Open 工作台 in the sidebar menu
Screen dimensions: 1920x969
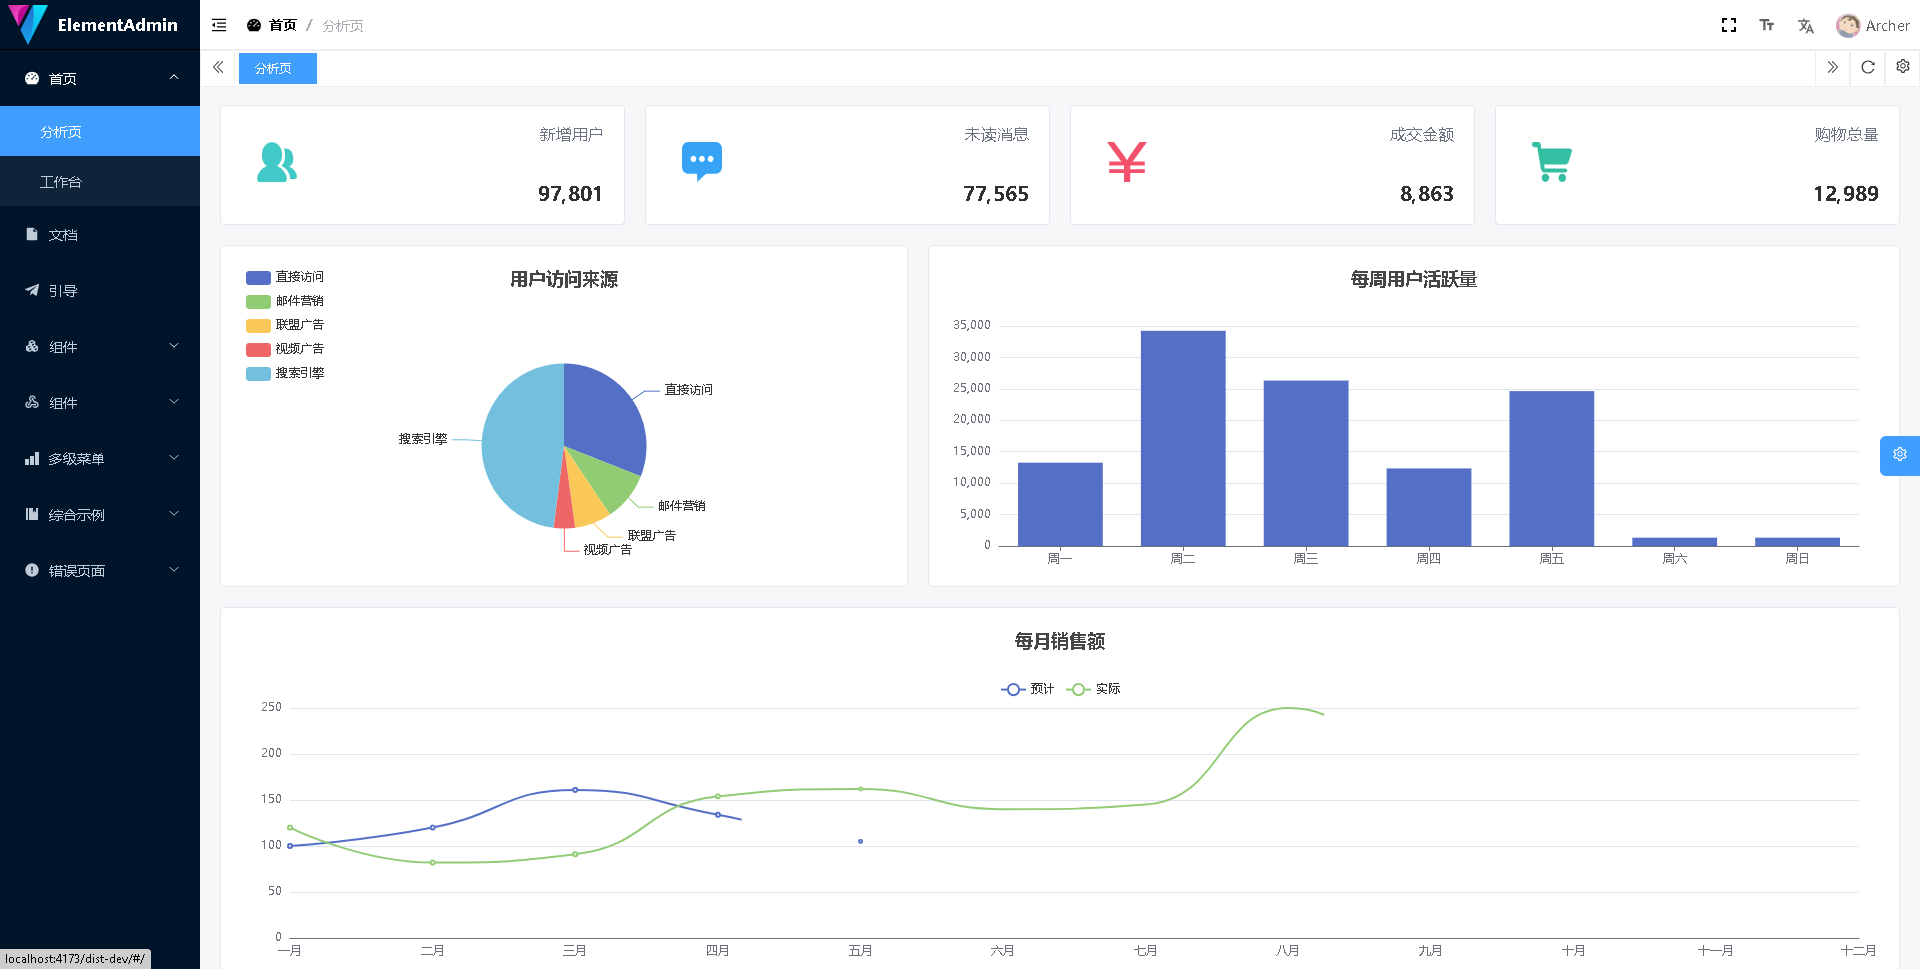point(61,182)
